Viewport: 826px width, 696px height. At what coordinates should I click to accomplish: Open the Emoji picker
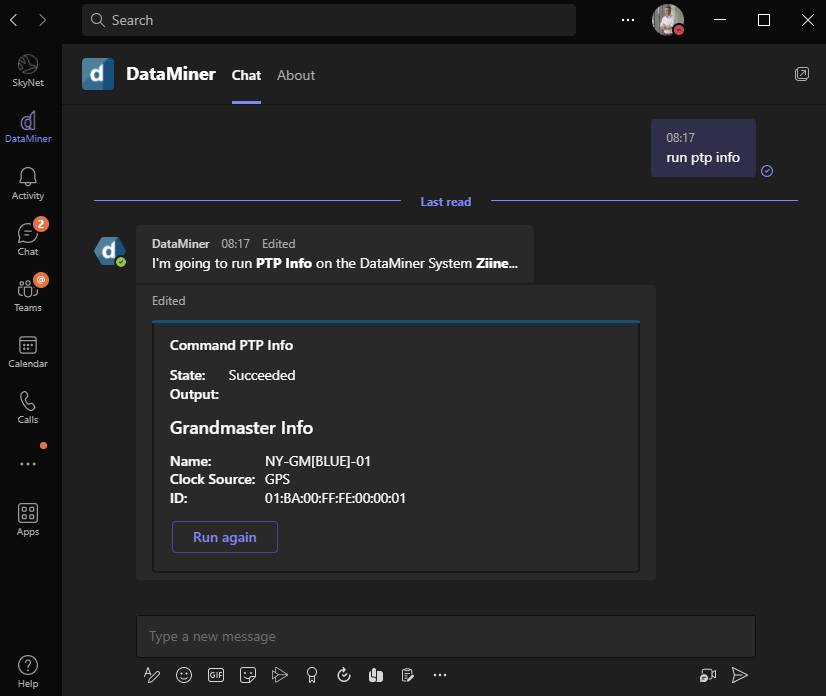pos(184,675)
